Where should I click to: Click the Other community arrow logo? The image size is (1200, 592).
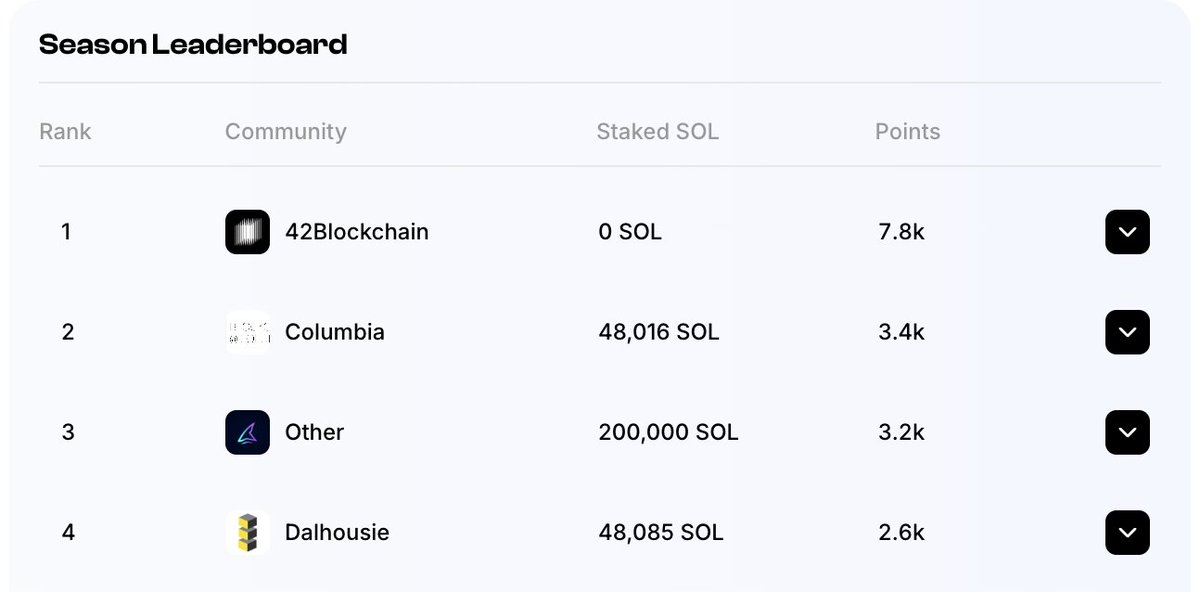pos(247,432)
